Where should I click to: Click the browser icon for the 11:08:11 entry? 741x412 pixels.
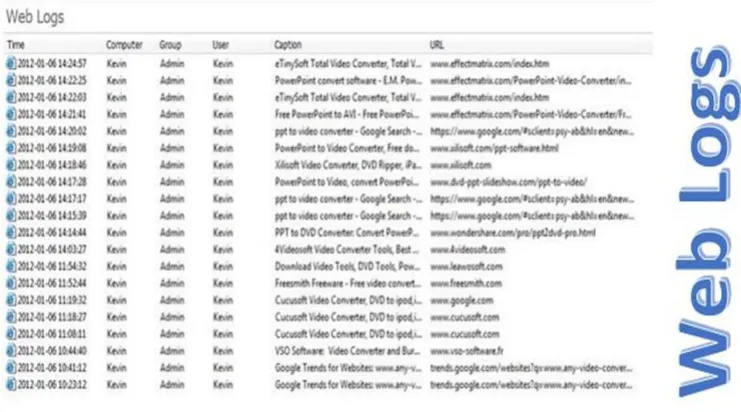coord(11,334)
